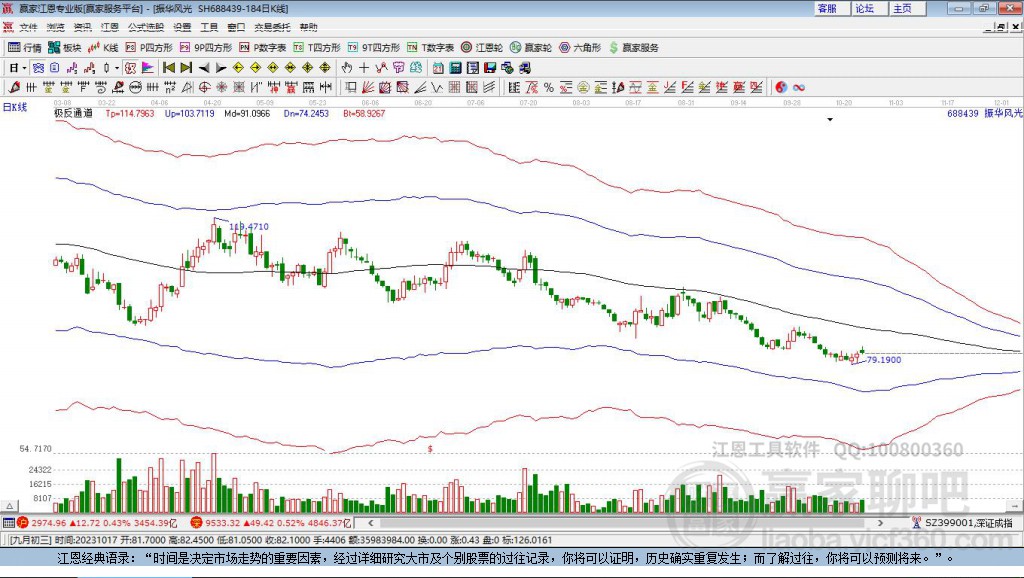Jump to the first bar arrow
The image size is (1024, 578).
[168, 67]
